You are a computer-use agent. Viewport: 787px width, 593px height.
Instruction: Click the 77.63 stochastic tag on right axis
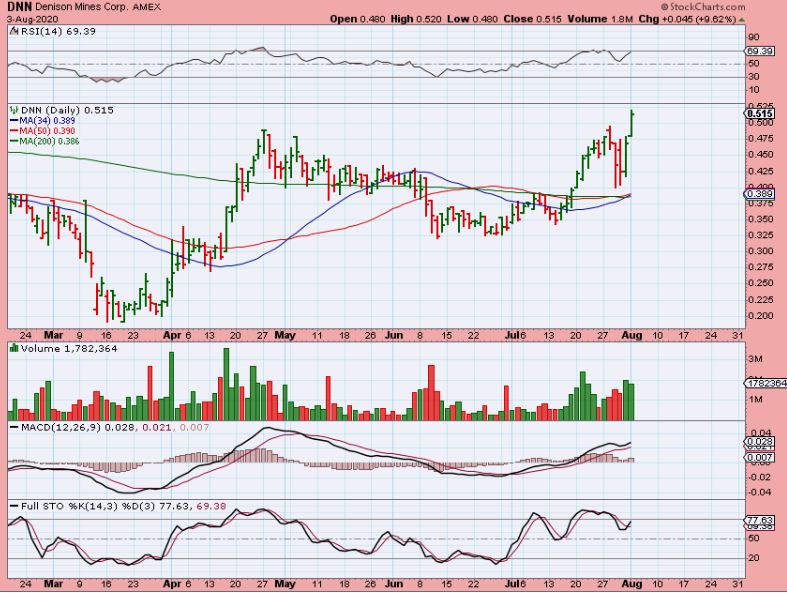pyautogui.click(x=760, y=520)
